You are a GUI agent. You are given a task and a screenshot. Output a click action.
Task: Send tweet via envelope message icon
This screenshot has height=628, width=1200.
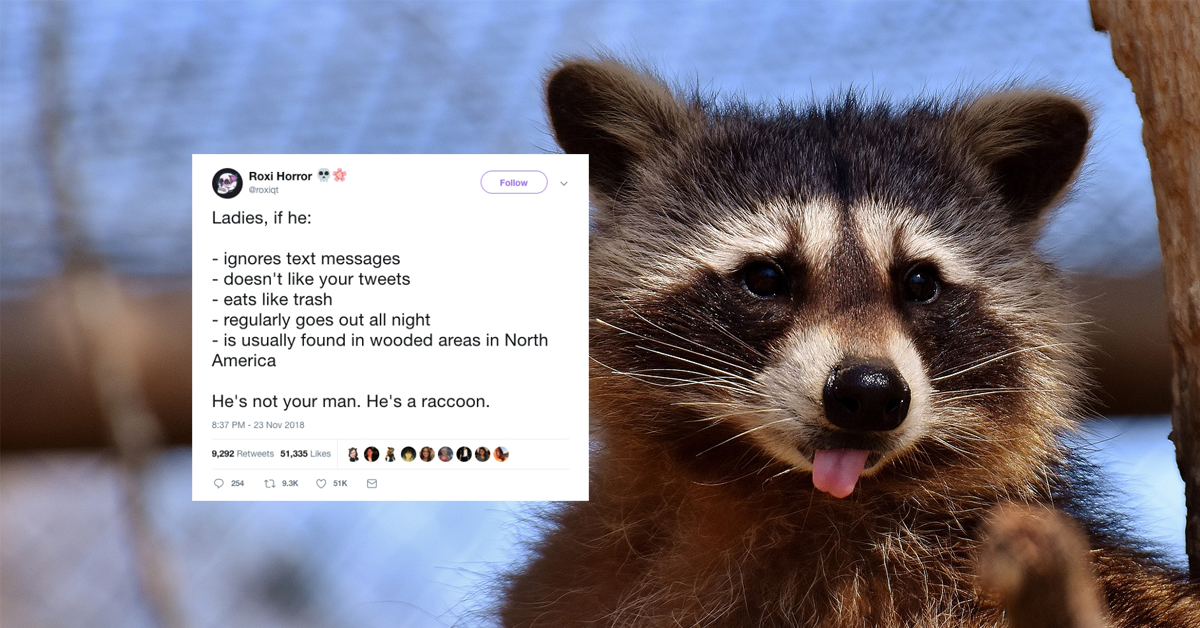point(372,483)
